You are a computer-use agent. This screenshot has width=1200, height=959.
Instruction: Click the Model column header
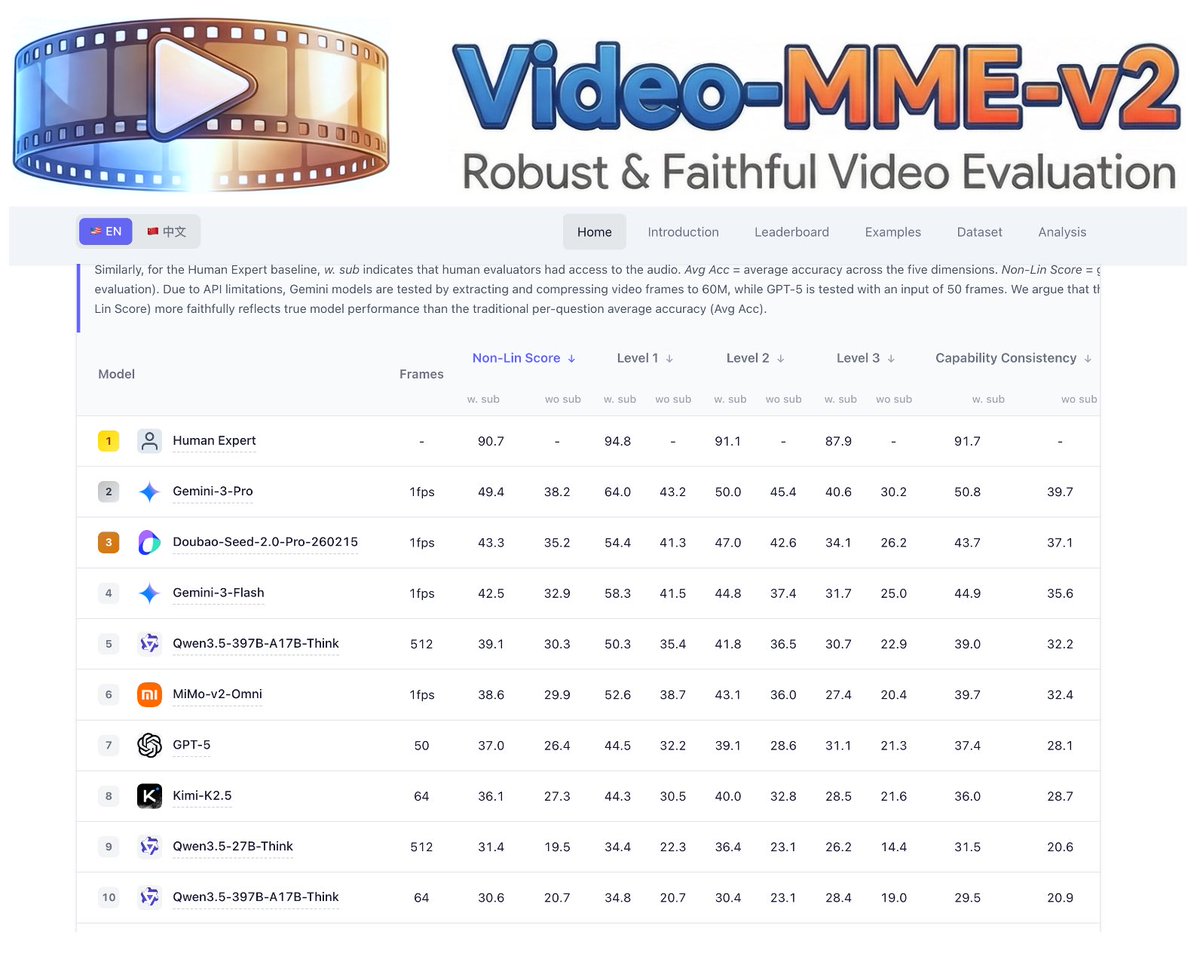coord(116,374)
